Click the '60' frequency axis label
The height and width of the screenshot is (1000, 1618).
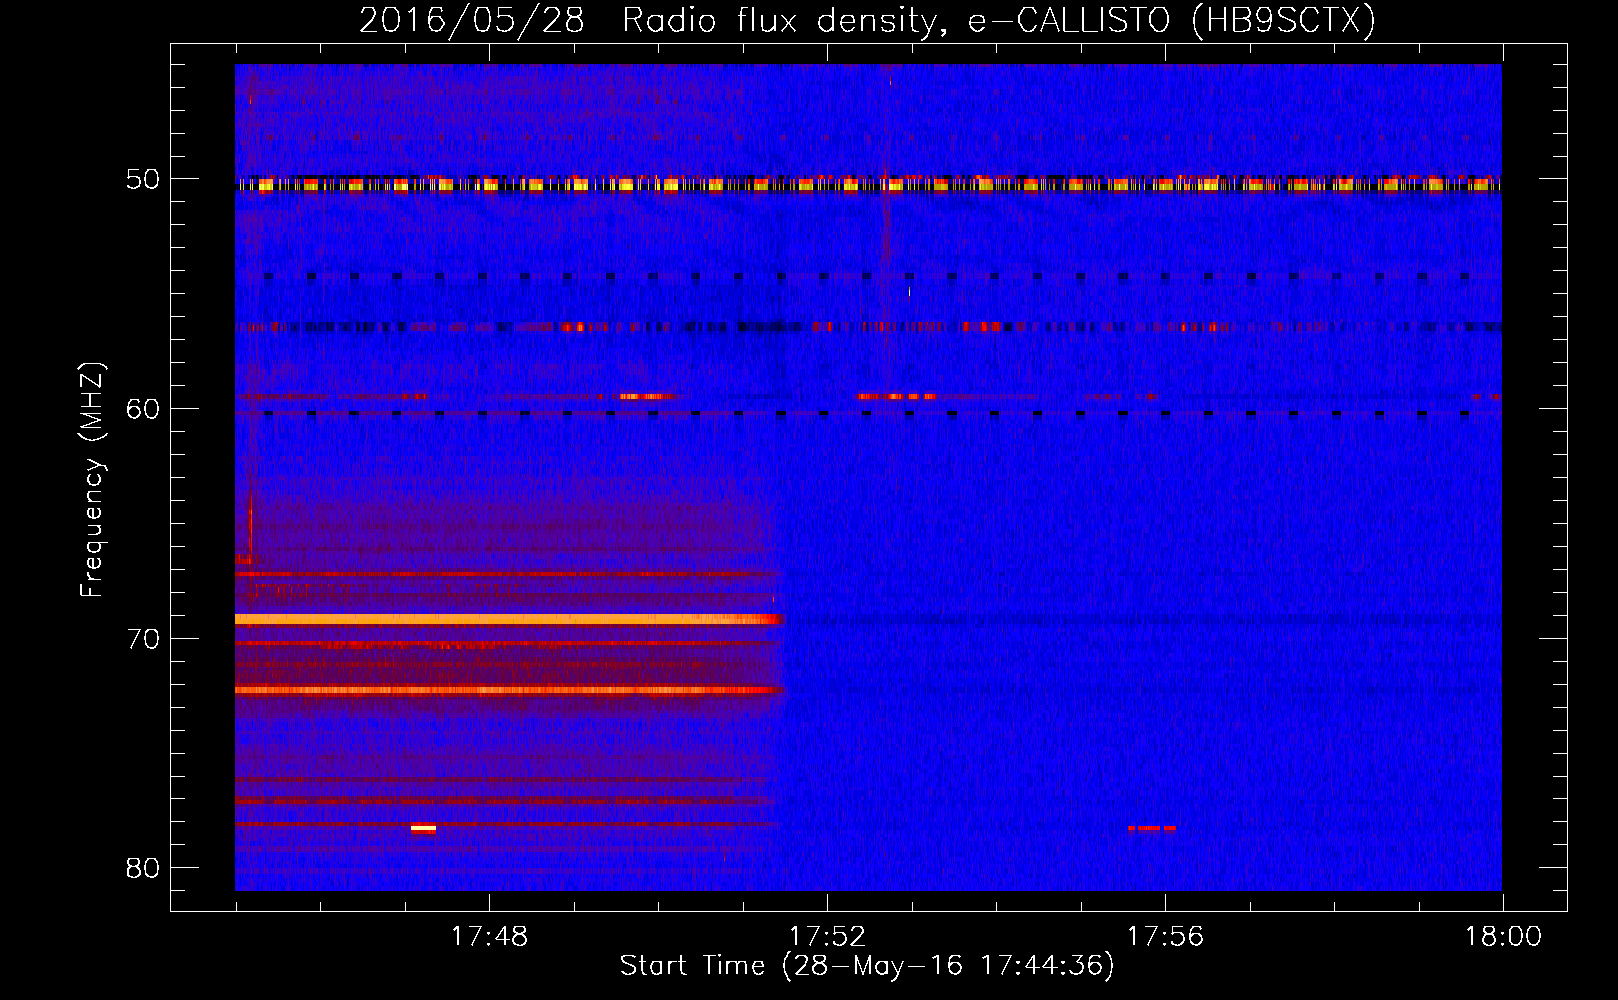(143, 409)
